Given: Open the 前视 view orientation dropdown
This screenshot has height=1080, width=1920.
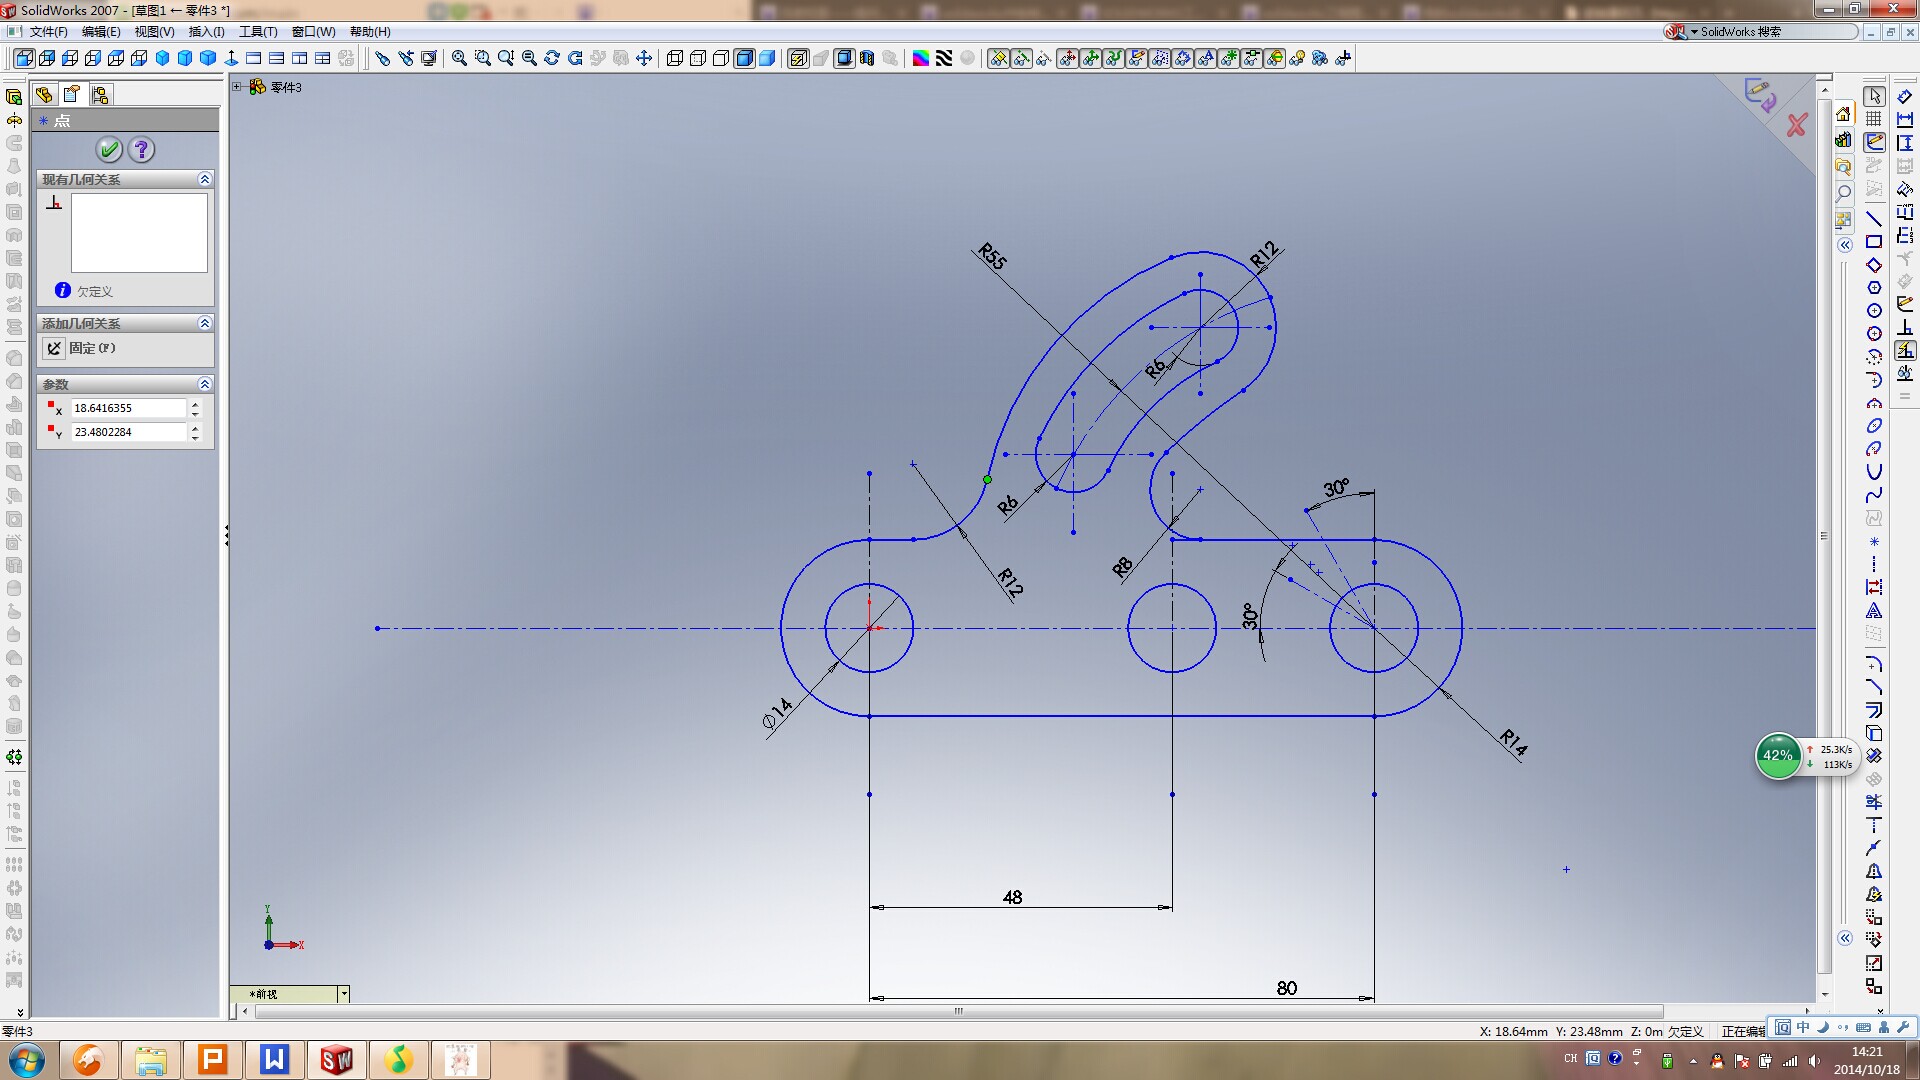Looking at the screenshot, I should 343,993.
